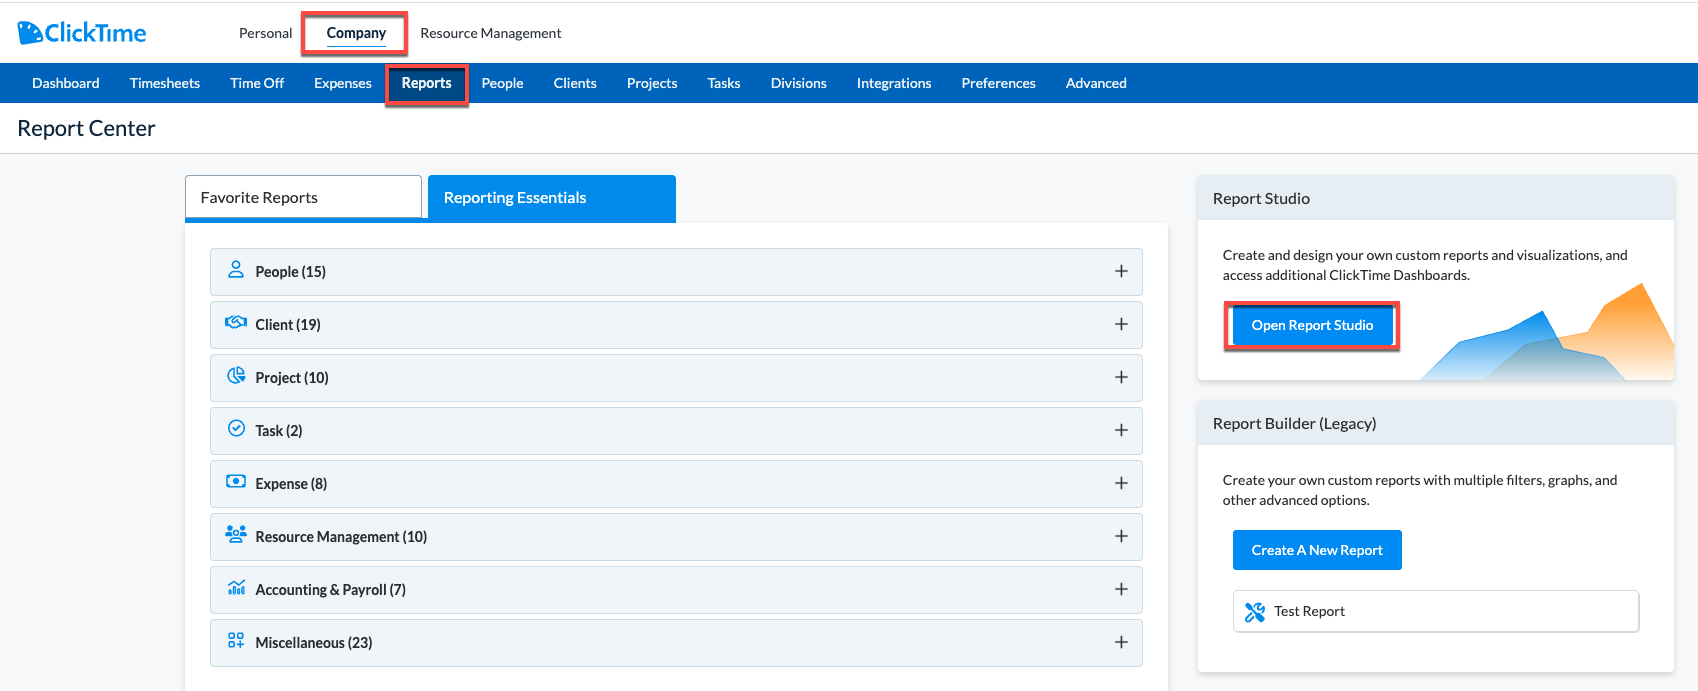Open Expenses in navigation bar
1698x691 pixels.
(343, 83)
